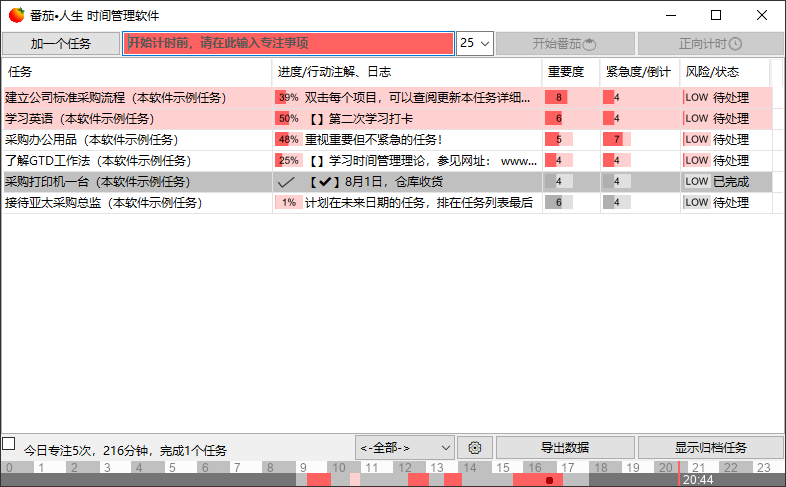Screen dimensions: 786x487
Task: Open settings via the gear icon
Action: (475, 447)
